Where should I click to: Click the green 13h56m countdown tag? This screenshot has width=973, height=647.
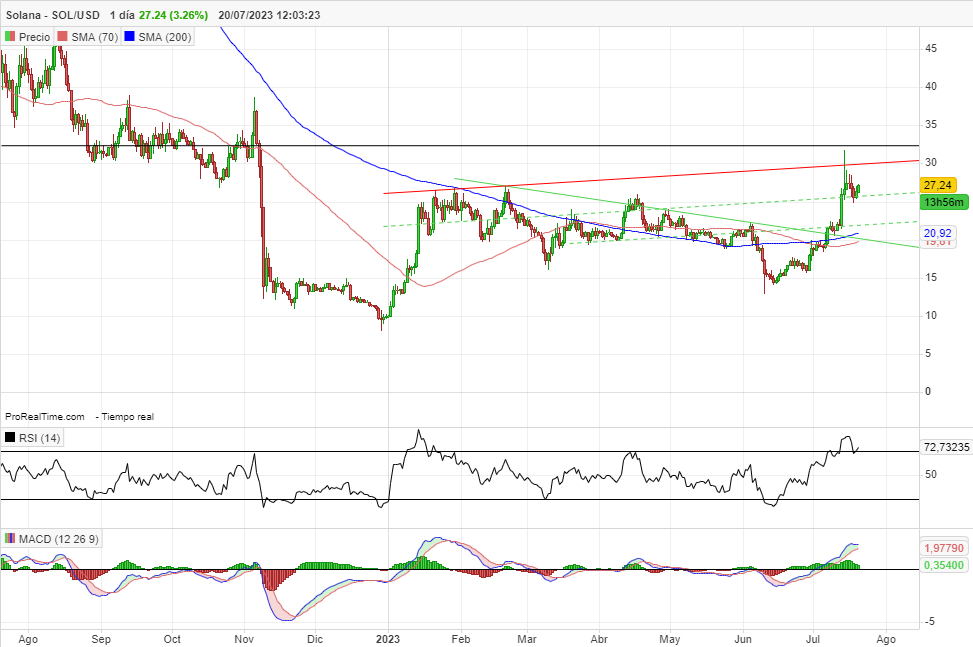tap(944, 202)
